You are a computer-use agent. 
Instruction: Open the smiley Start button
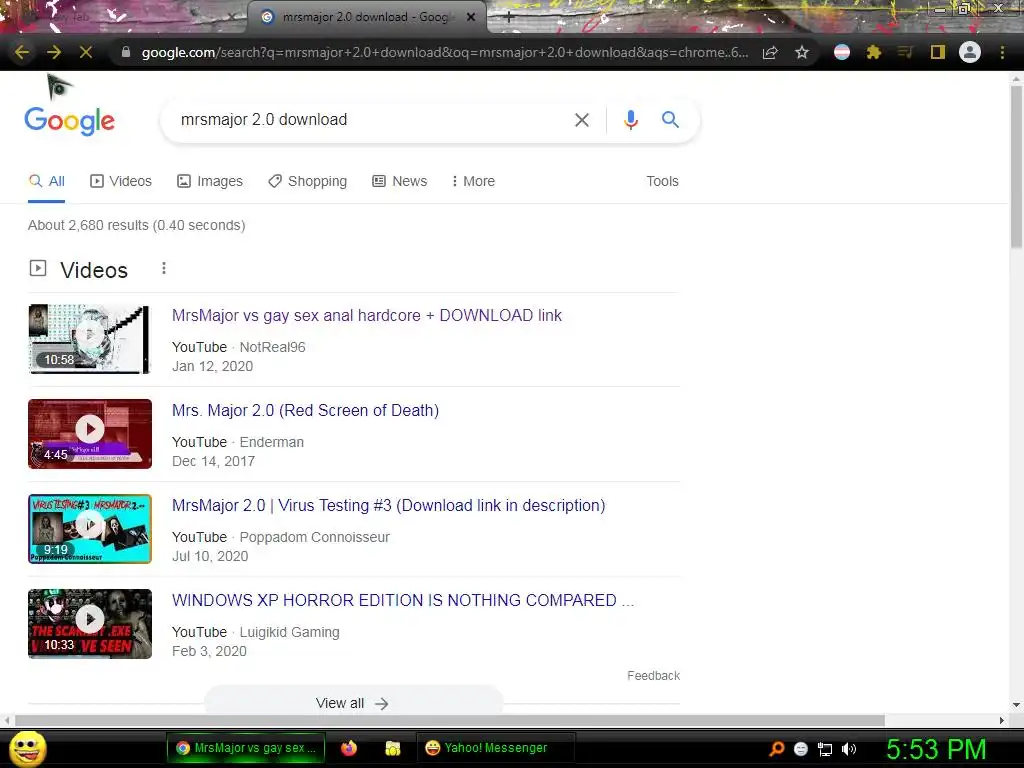[28, 748]
